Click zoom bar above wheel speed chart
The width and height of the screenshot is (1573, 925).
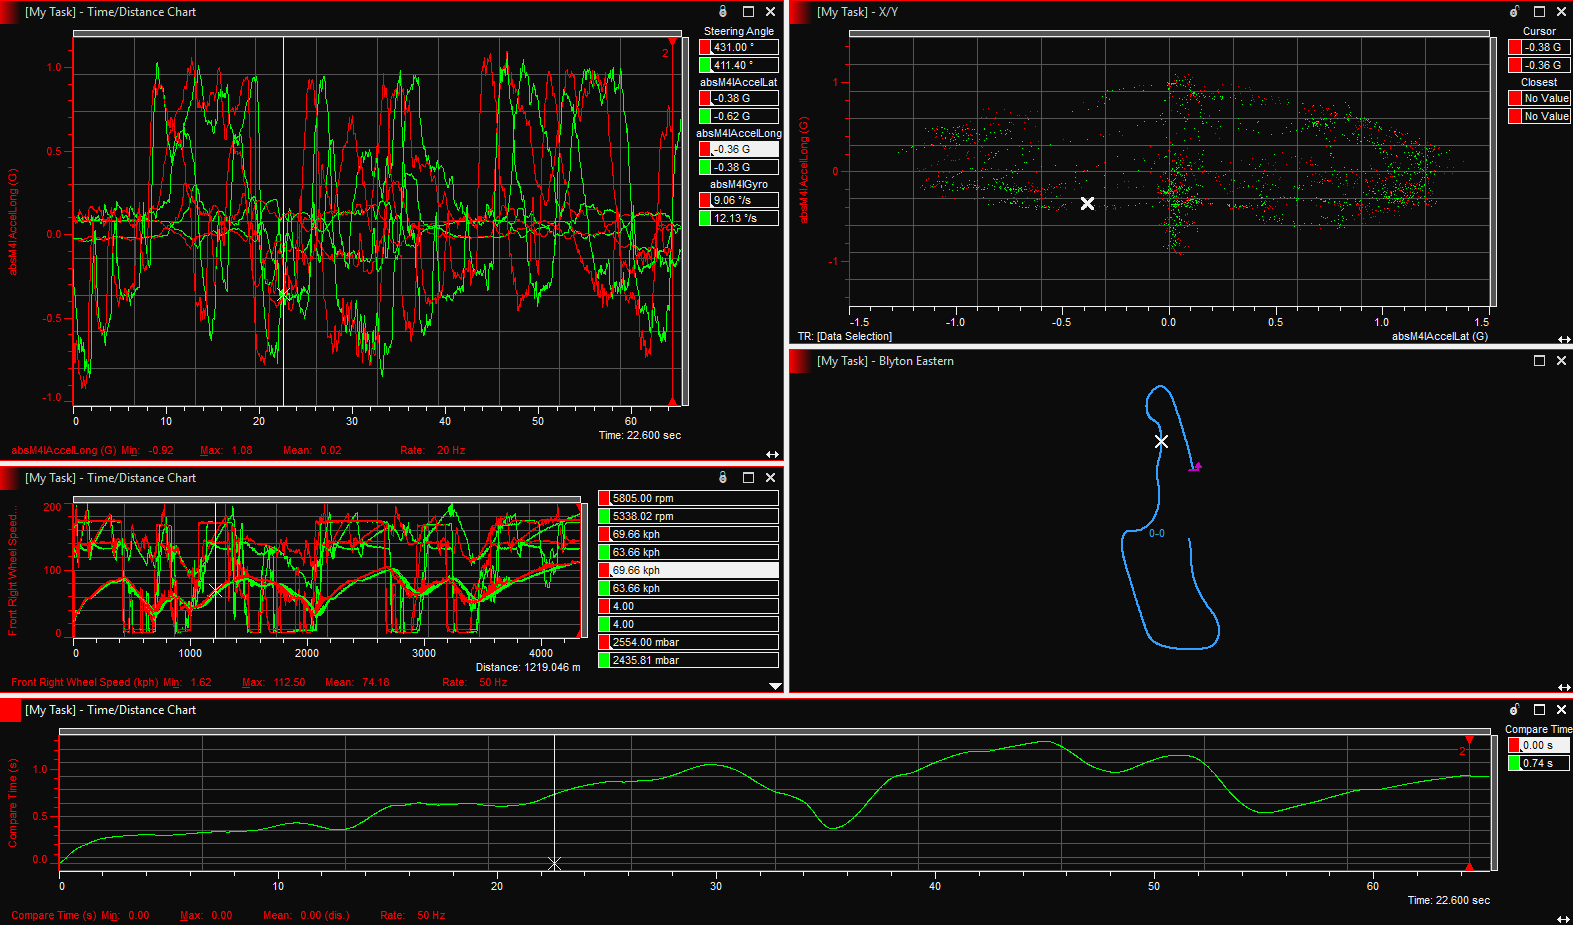pos(326,499)
